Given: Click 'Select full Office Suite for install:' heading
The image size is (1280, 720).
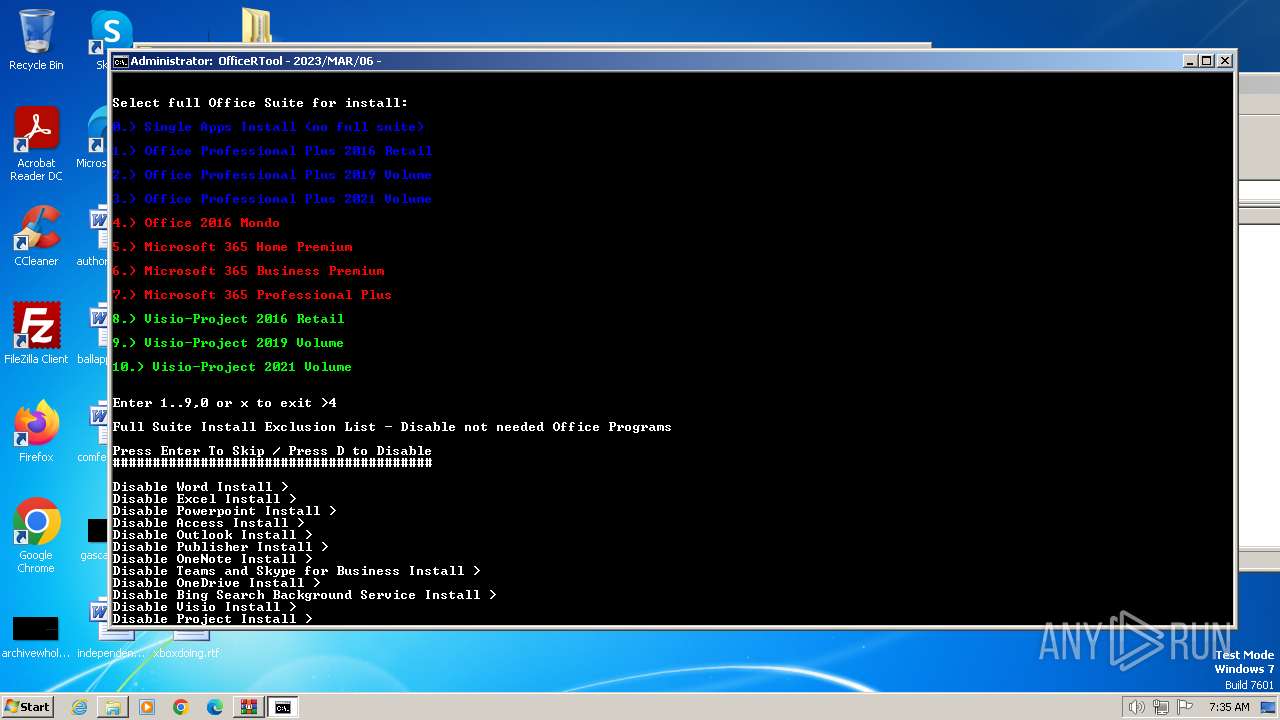Looking at the screenshot, I should (260, 103).
